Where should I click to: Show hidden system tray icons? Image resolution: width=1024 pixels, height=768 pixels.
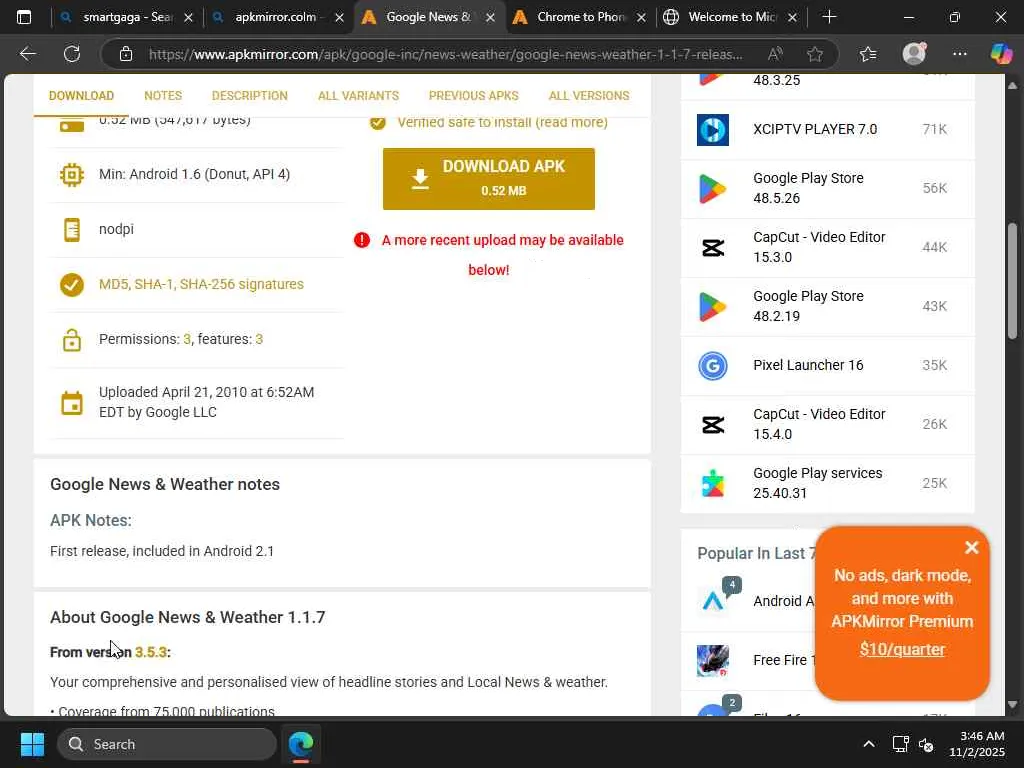[869, 744]
